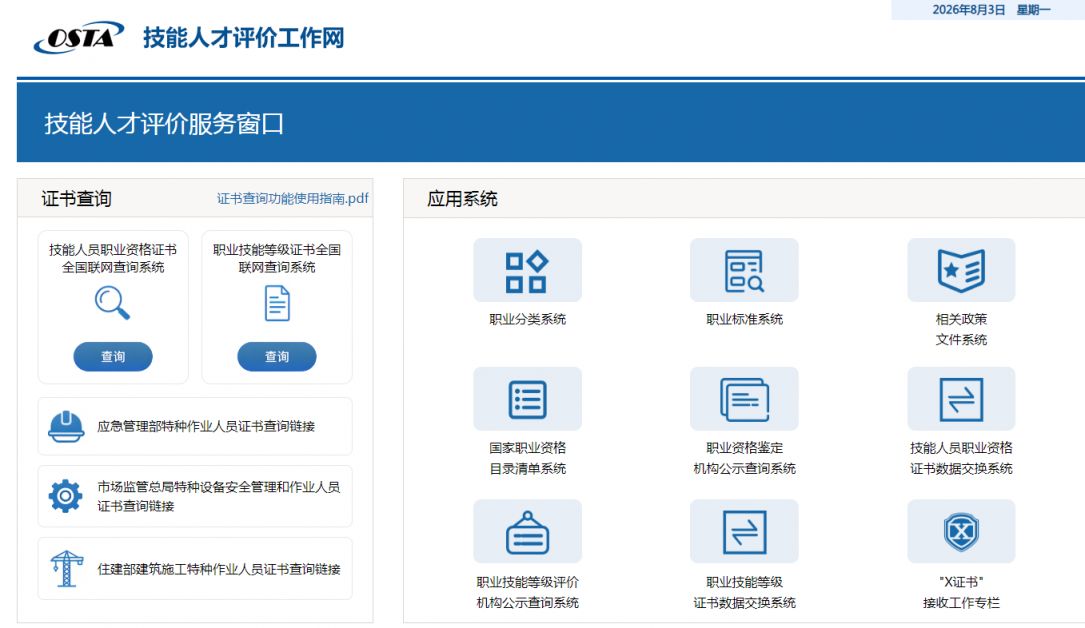Open 市场监管总局特种设备安全管理和作业人员证书查询链接
1085x628 pixels.
[219, 496]
